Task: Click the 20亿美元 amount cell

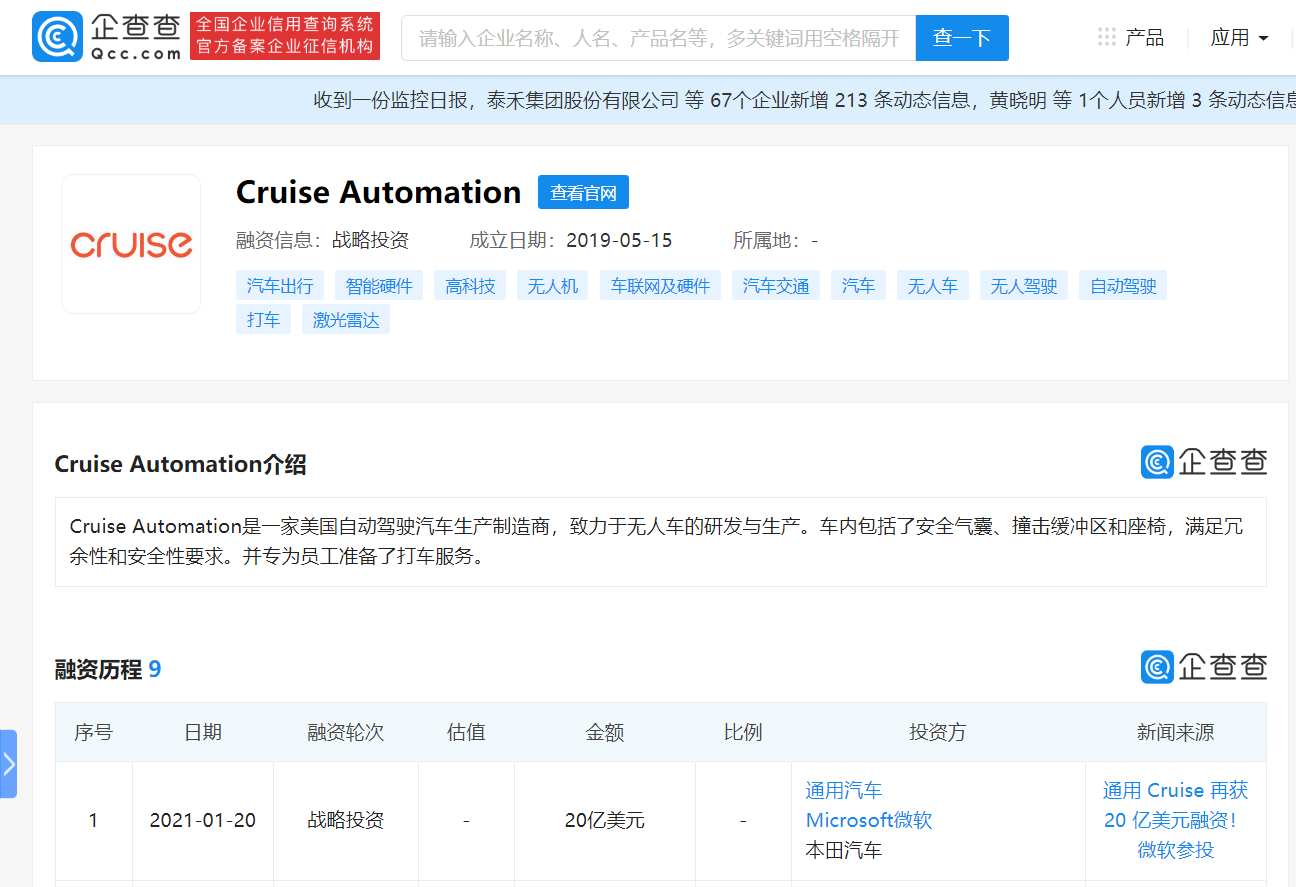Action: pos(605,821)
